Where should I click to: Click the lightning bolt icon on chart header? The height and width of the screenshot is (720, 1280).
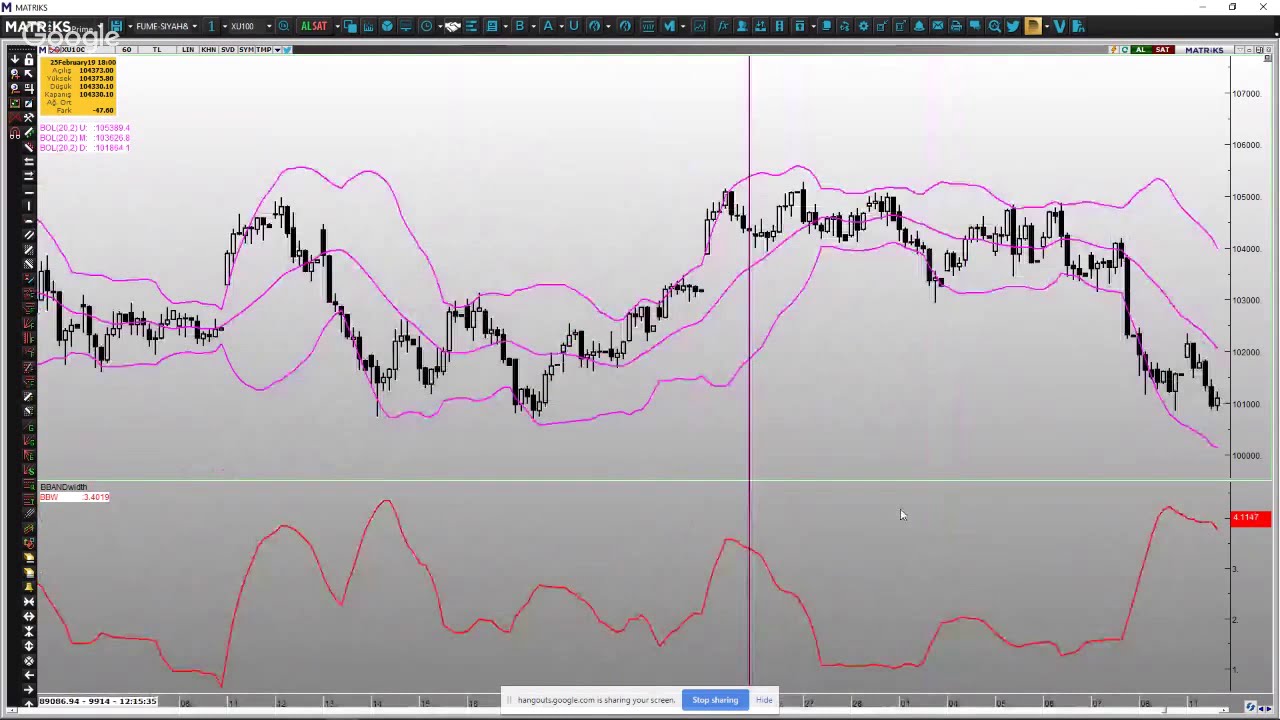[x=1113, y=49]
